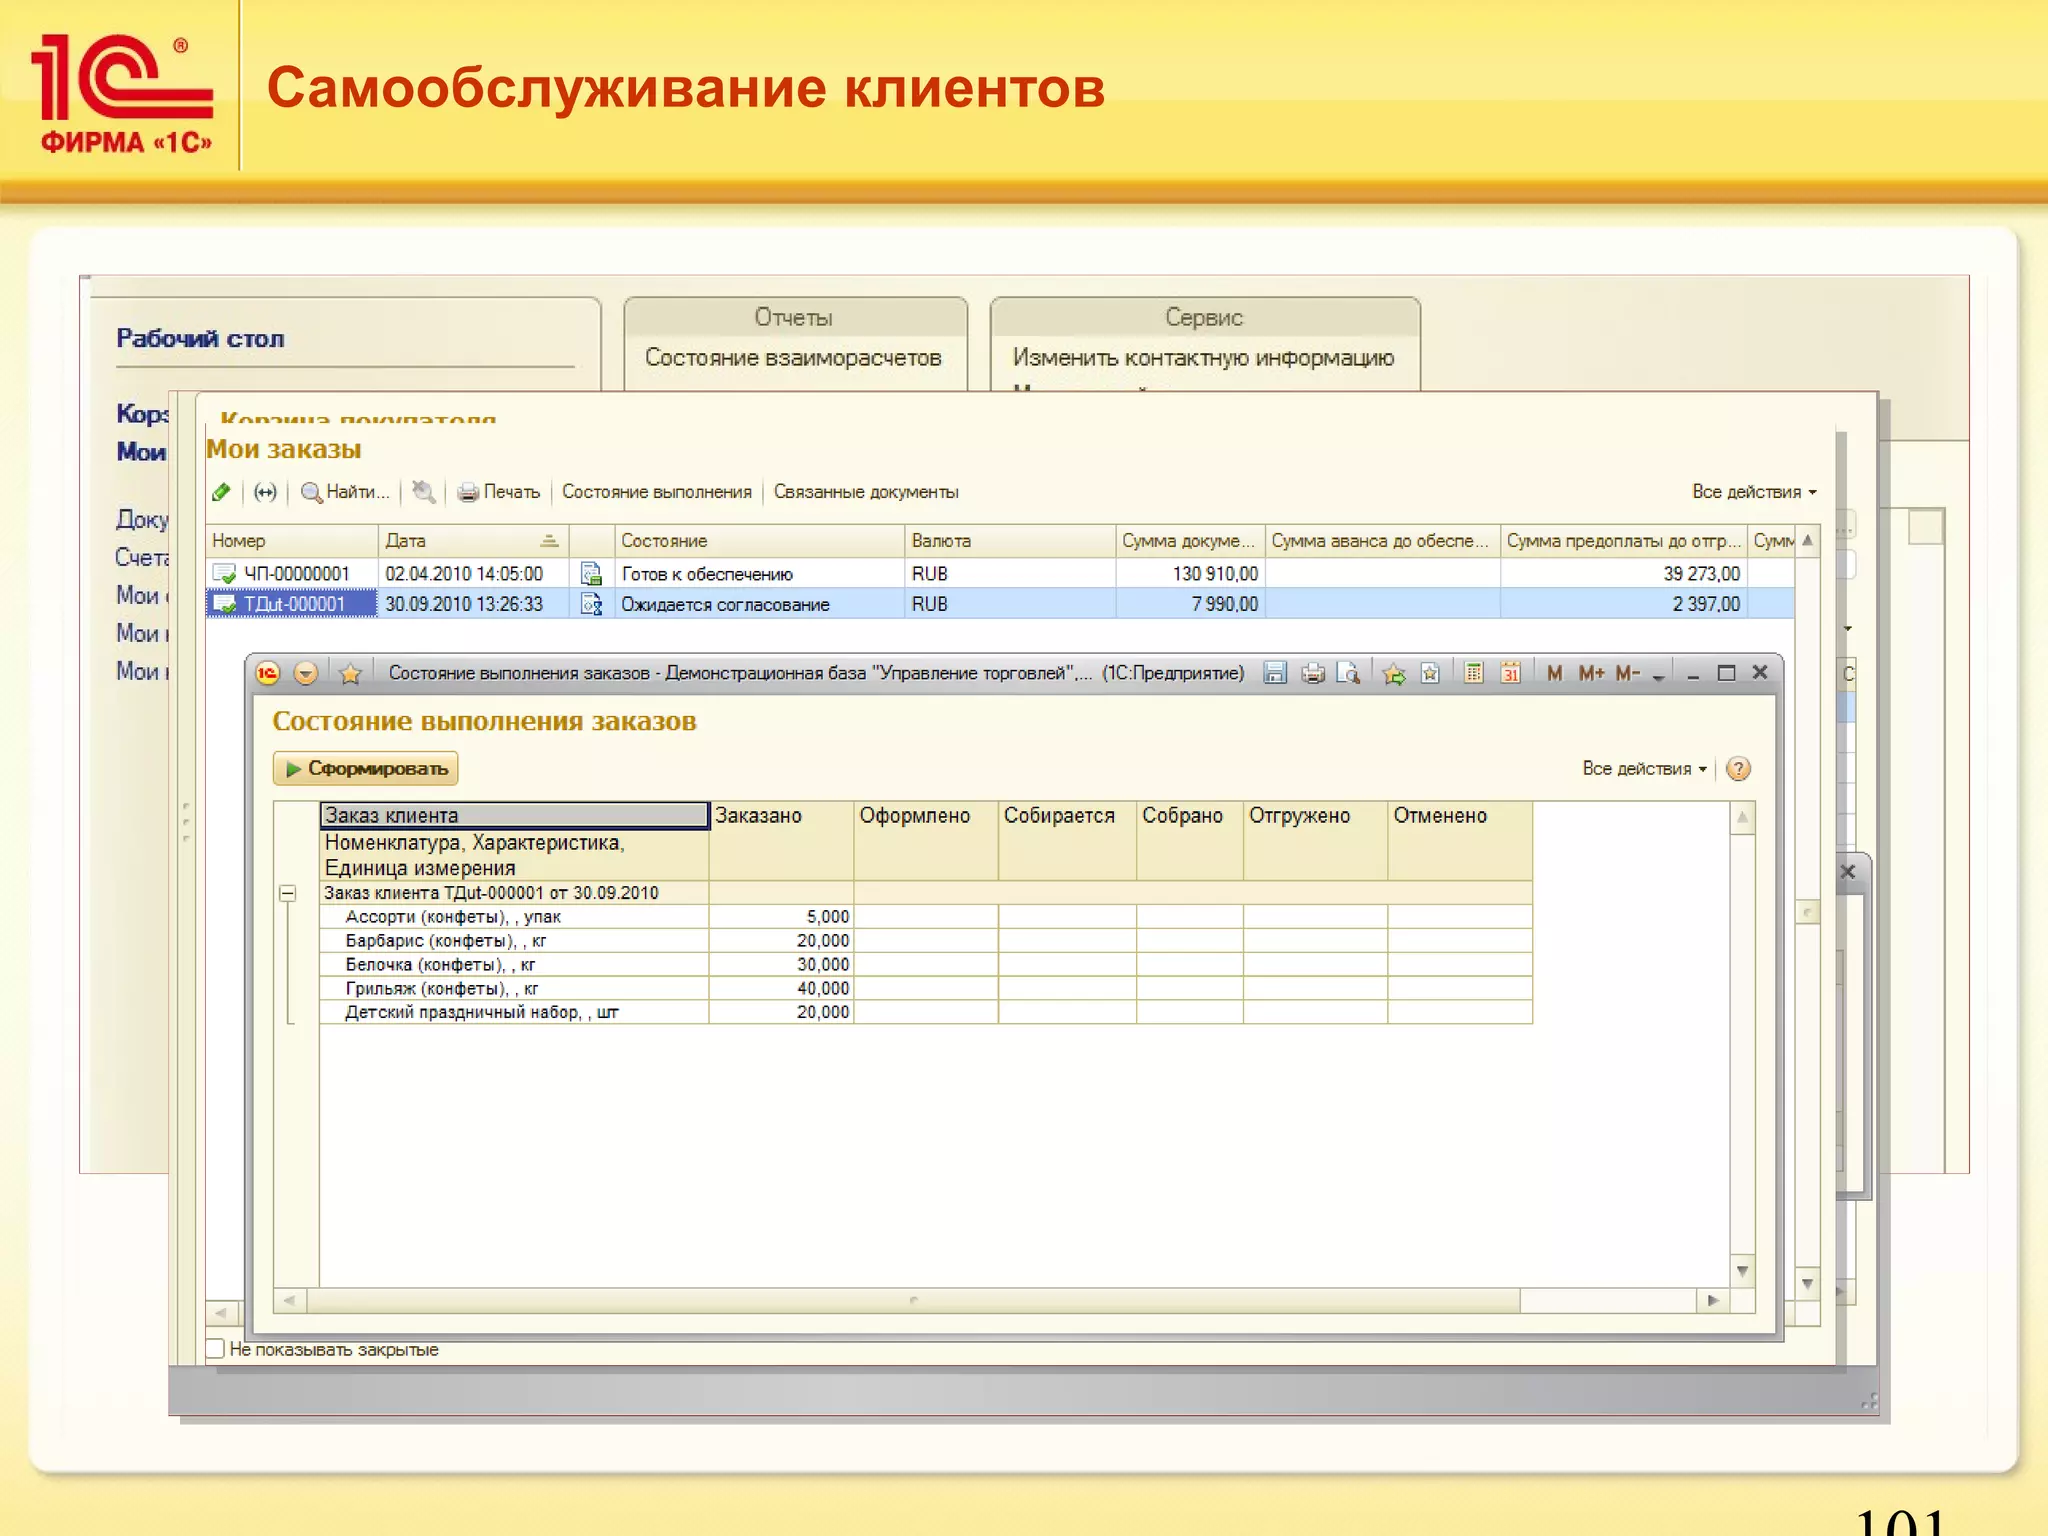This screenshot has width=2048, height=1536.
Task: Open Все действия dropdown in Мои заказы
Action: pos(1754,492)
